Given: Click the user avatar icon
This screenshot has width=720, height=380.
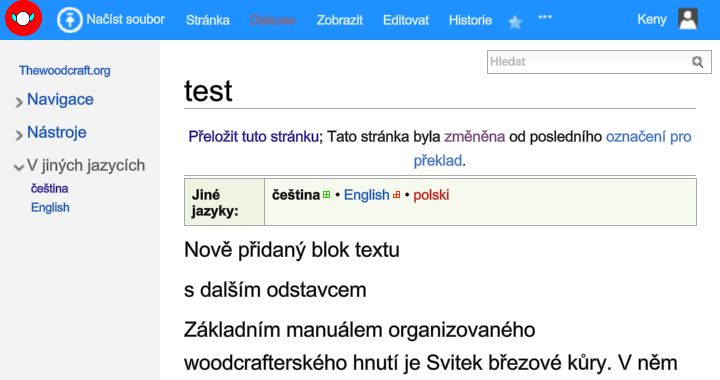Looking at the screenshot, I should 688,19.
